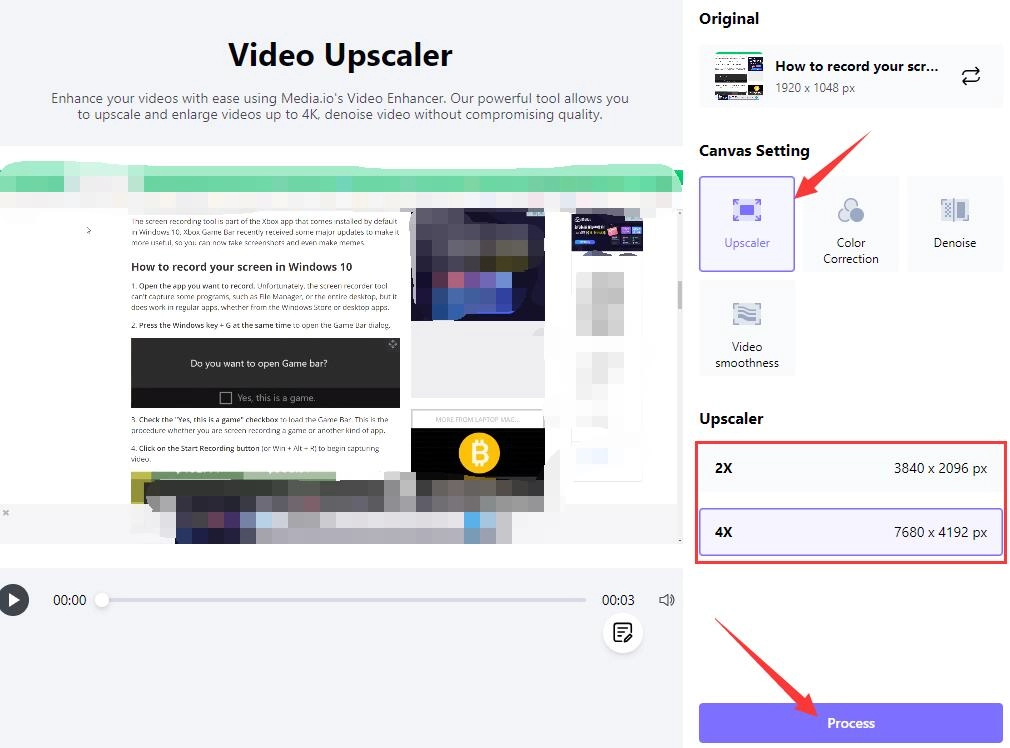Play the video with the play button
The image size is (1010, 748).
[x=13, y=600]
